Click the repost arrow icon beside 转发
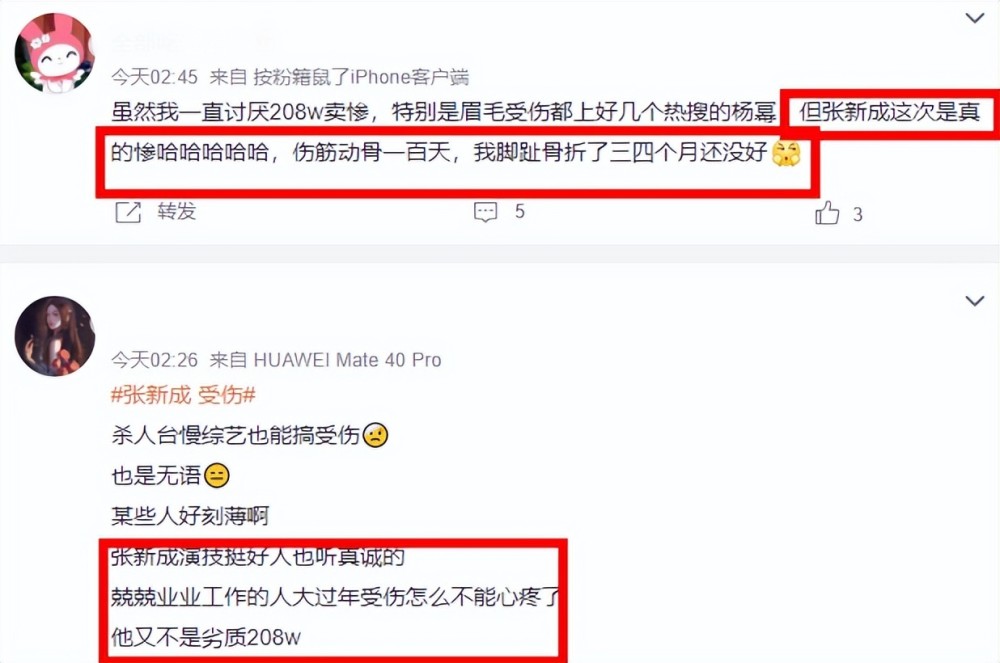This screenshot has height=663, width=1000. (x=128, y=212)
